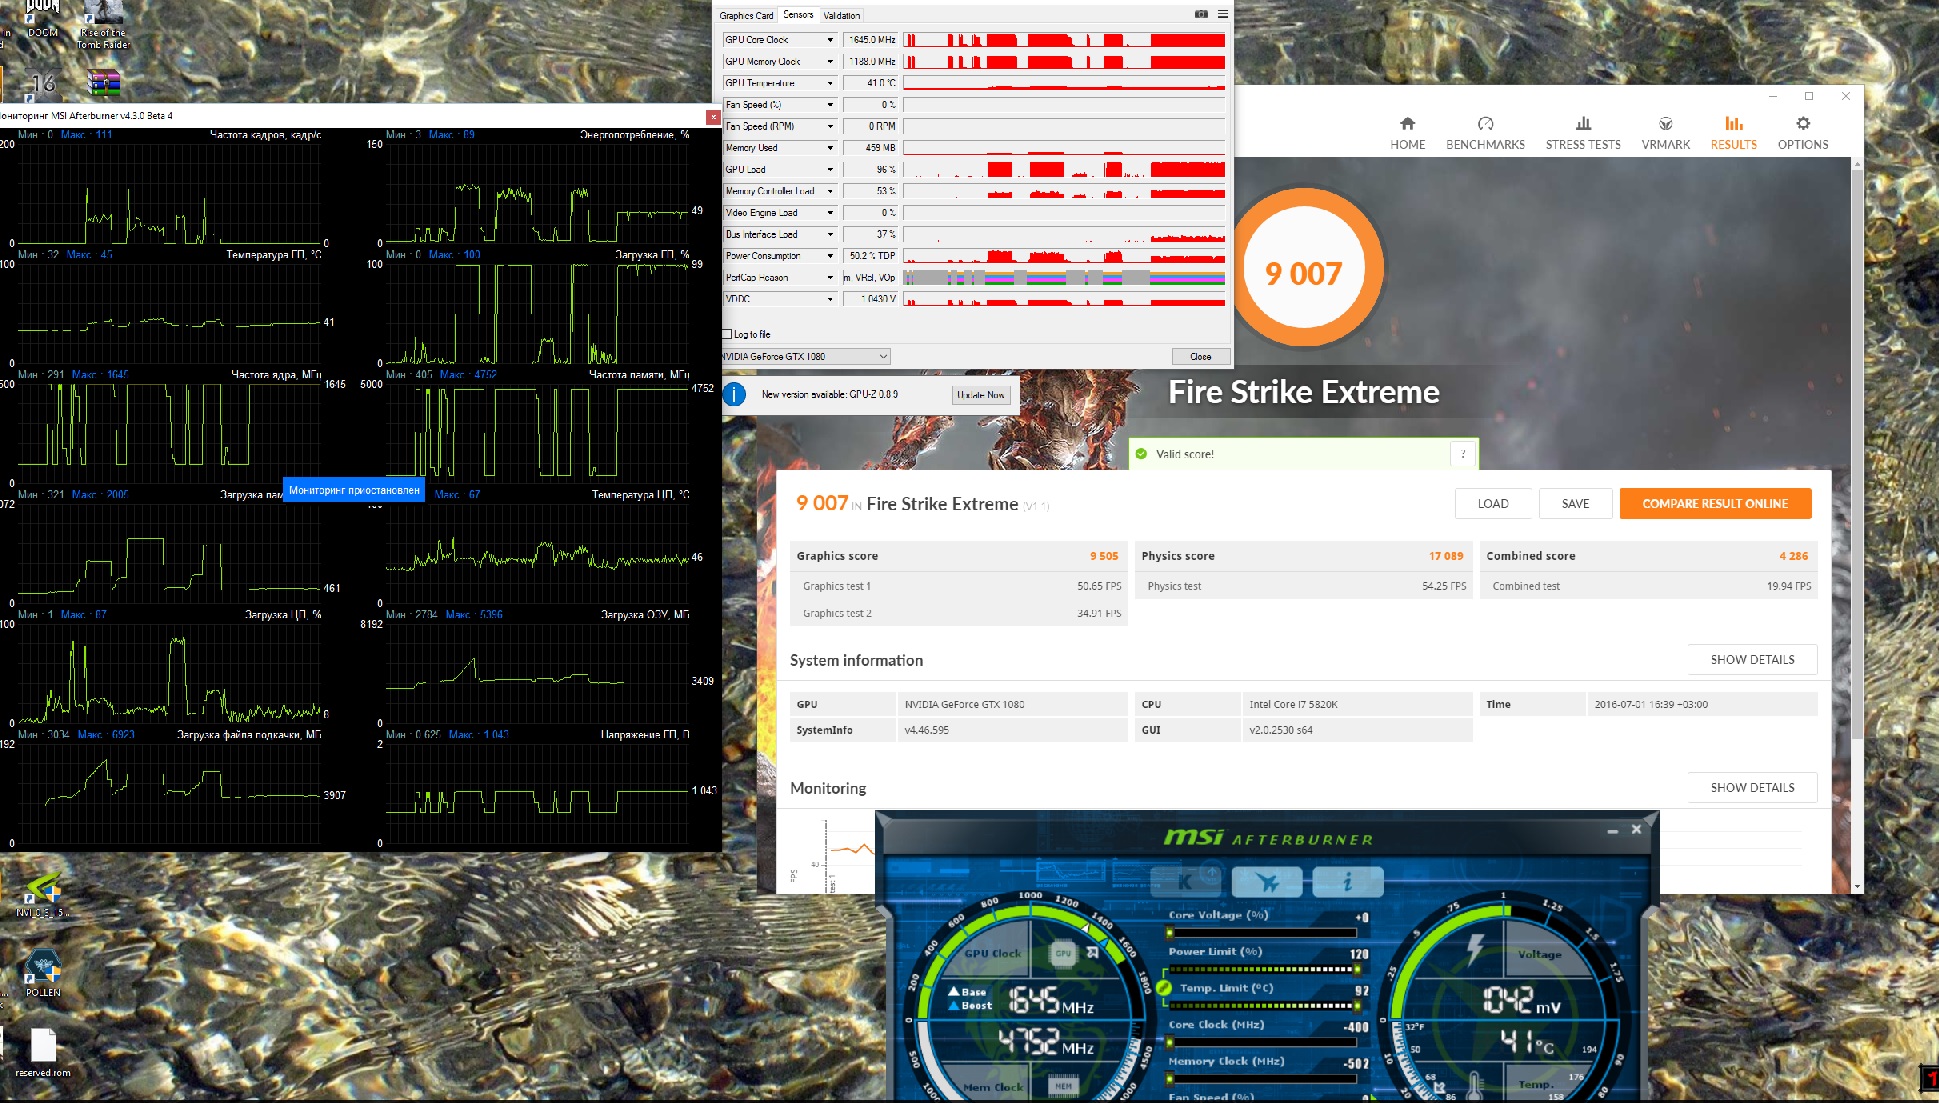Image resolution: width=1939 pixels, height=1103 pixels.
Task: Click Afterburner airplane OC scanner button
Action: coord(1267,882)
